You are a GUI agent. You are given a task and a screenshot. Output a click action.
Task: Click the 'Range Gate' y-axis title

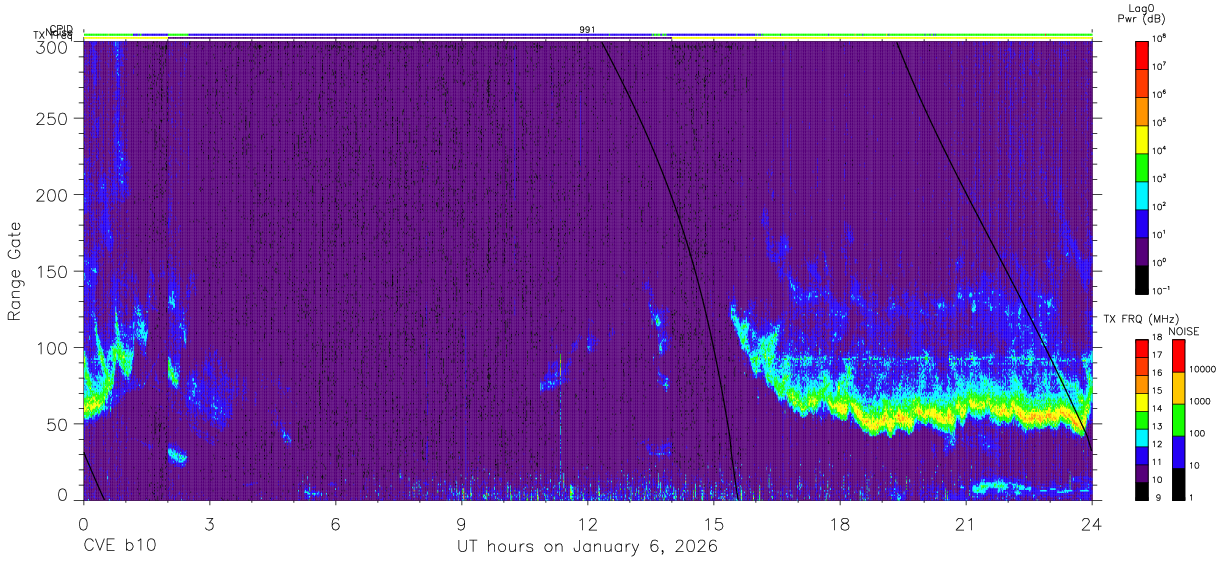[x=15, y=271]
